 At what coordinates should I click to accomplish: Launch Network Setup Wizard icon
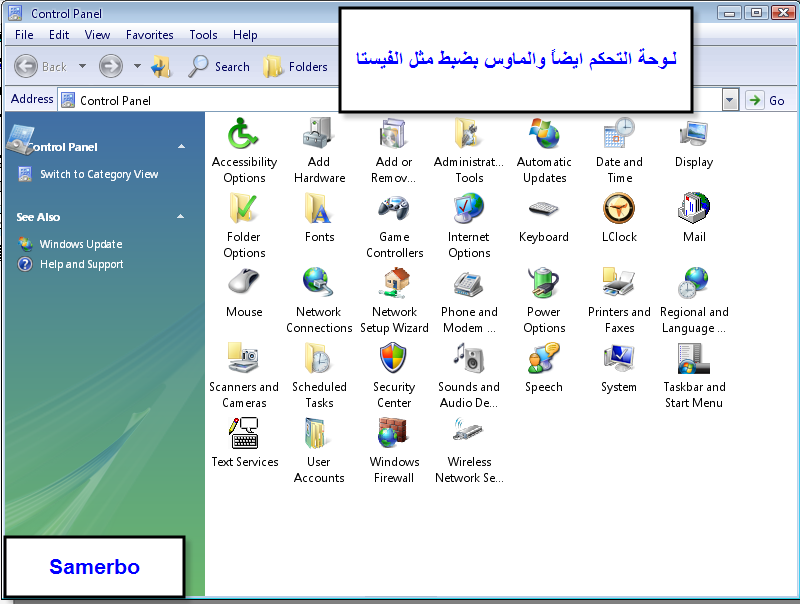(393, 284)
